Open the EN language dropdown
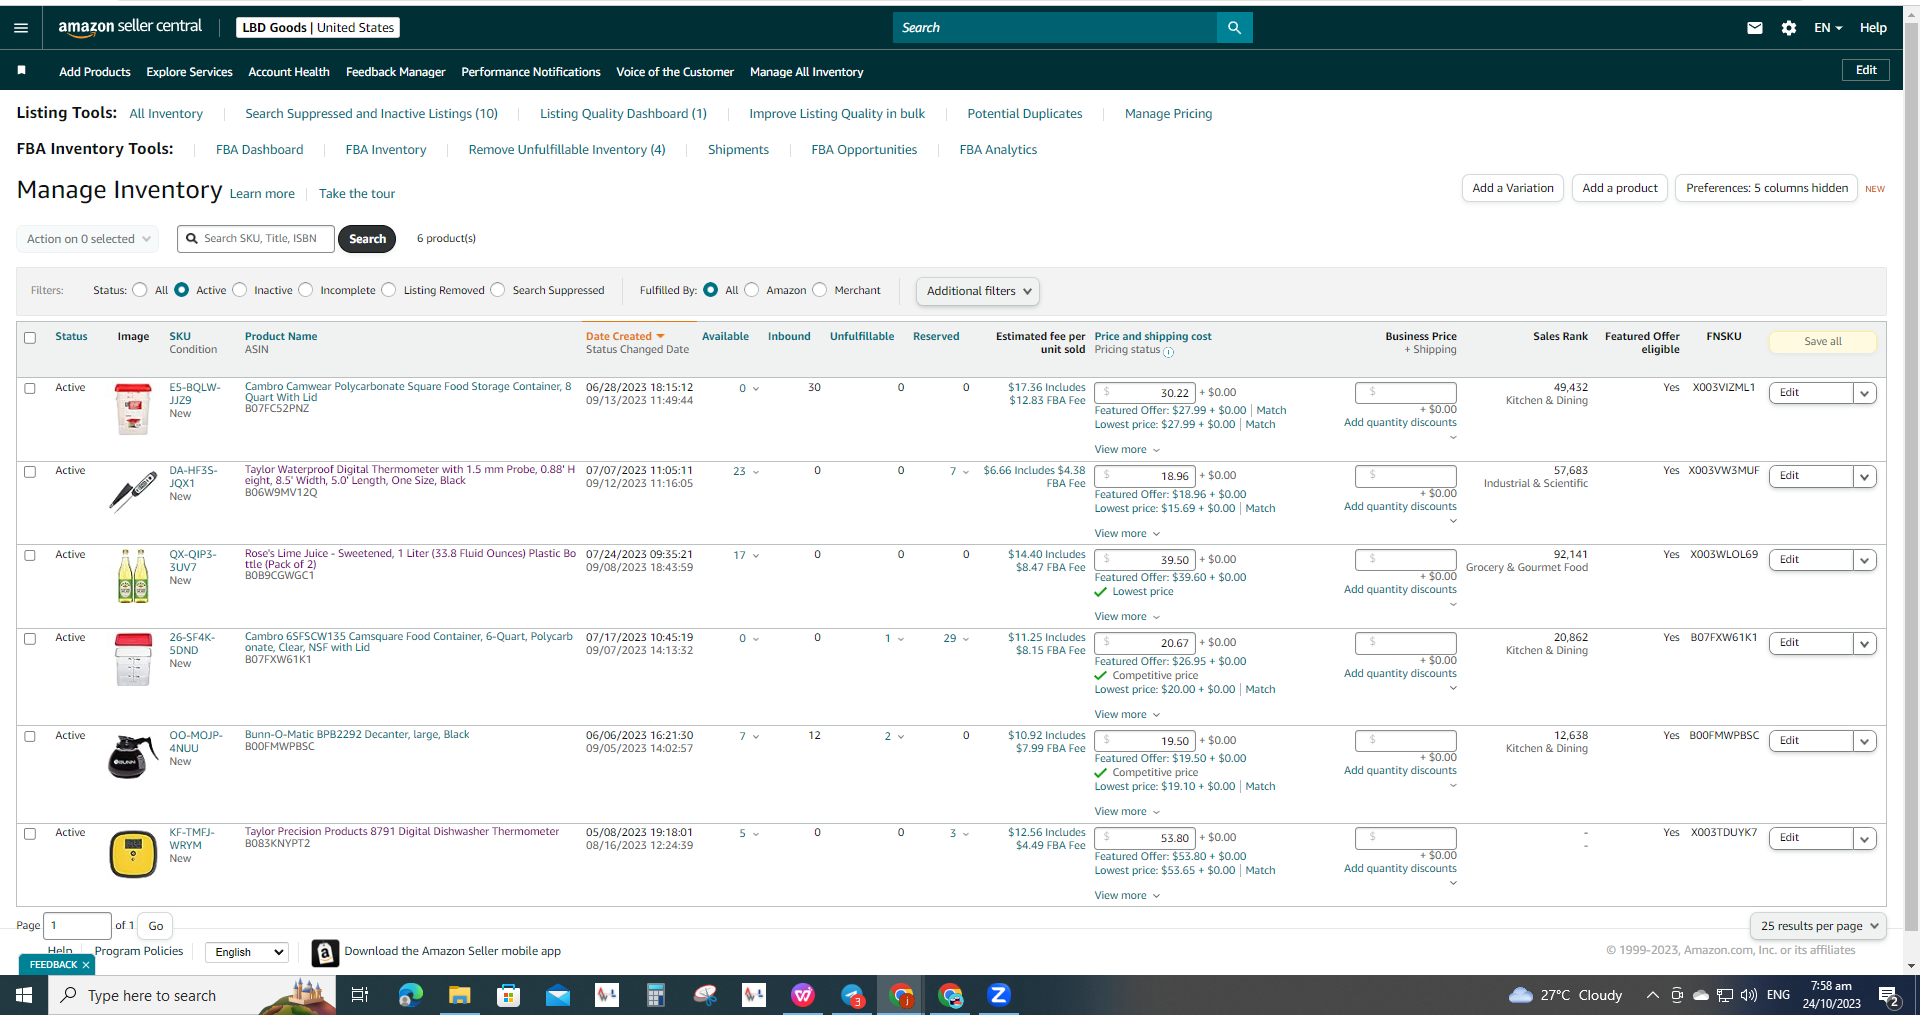Screen dimensions: 1920x1015 [1828, 28]
